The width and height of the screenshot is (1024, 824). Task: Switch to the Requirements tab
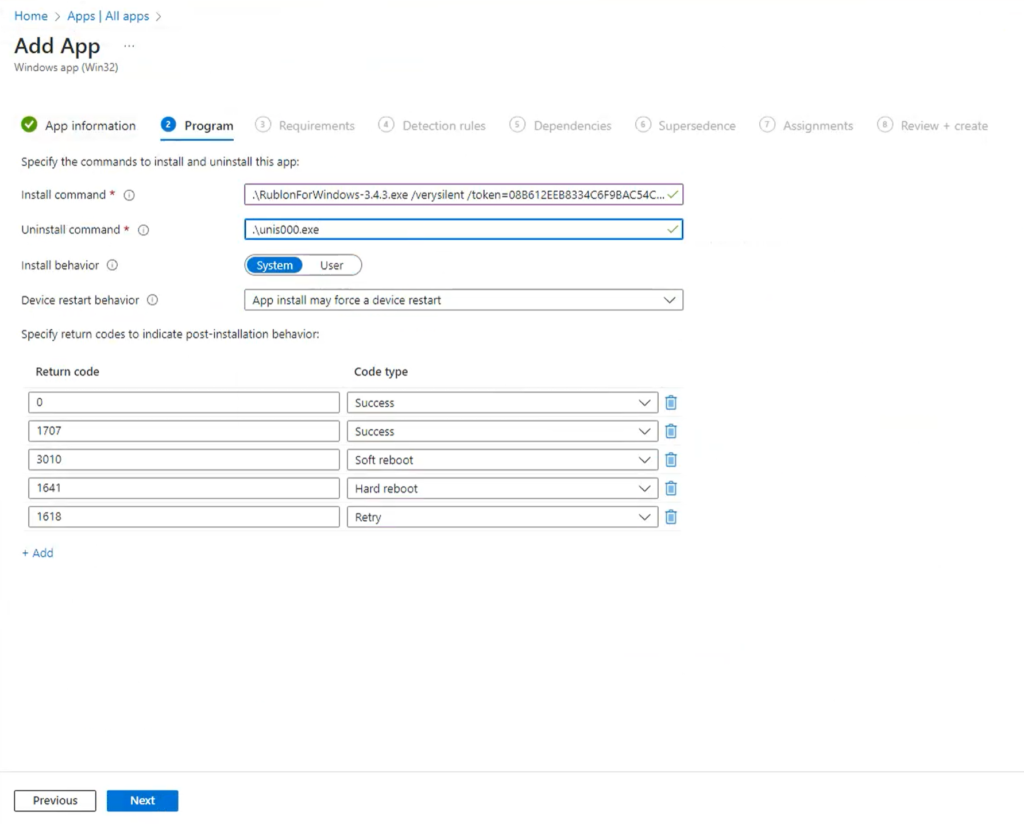[x=316, y=125]
